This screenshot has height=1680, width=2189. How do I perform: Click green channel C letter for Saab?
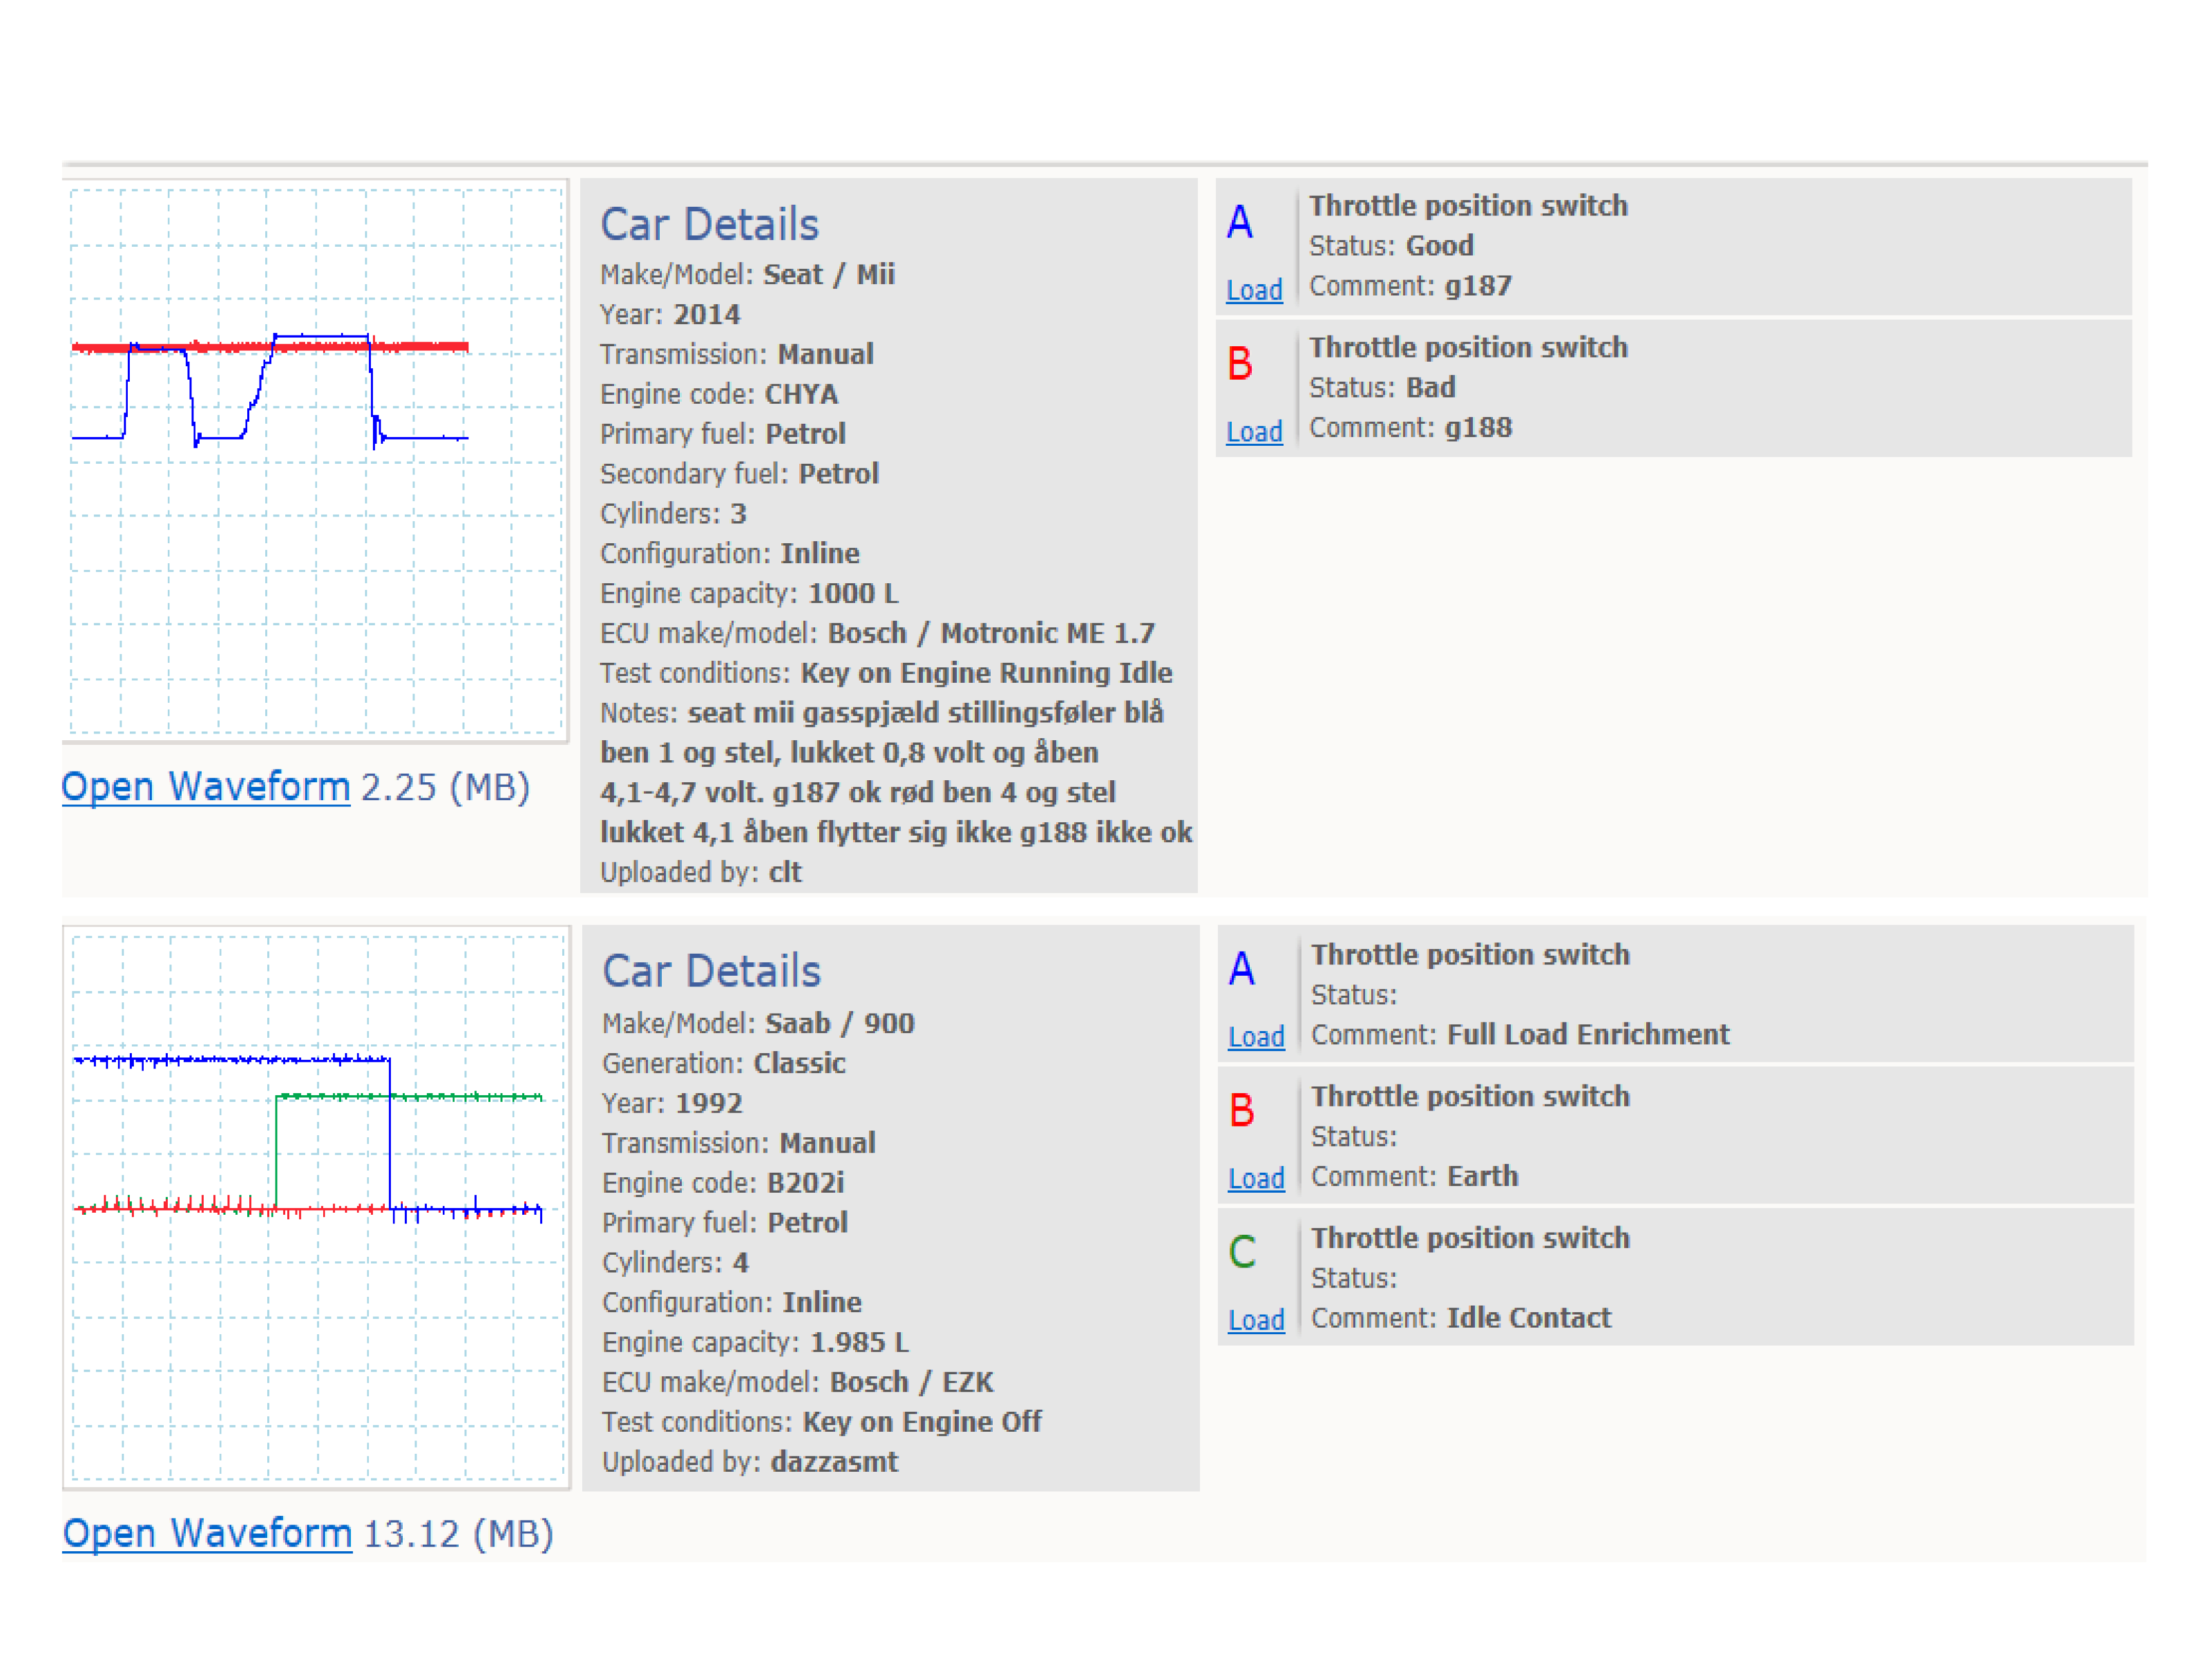click(1242, 1252)
